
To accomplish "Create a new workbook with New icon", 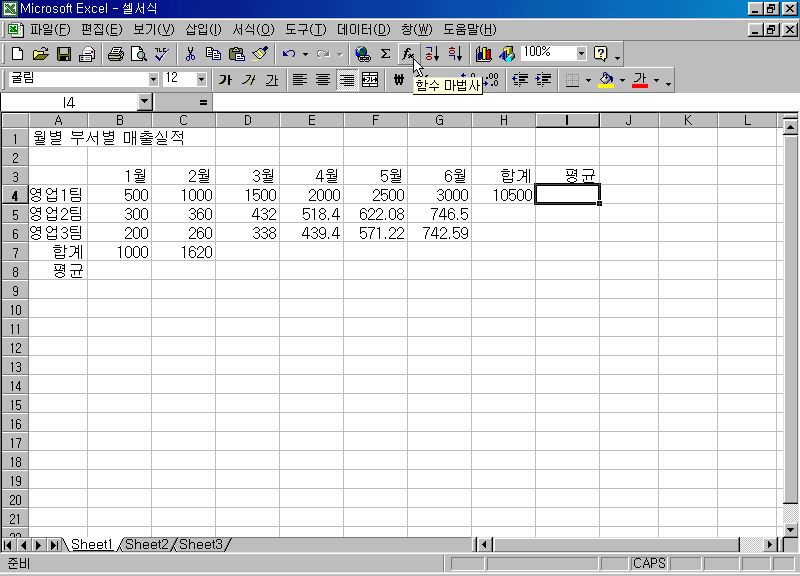I will (17, 54).
